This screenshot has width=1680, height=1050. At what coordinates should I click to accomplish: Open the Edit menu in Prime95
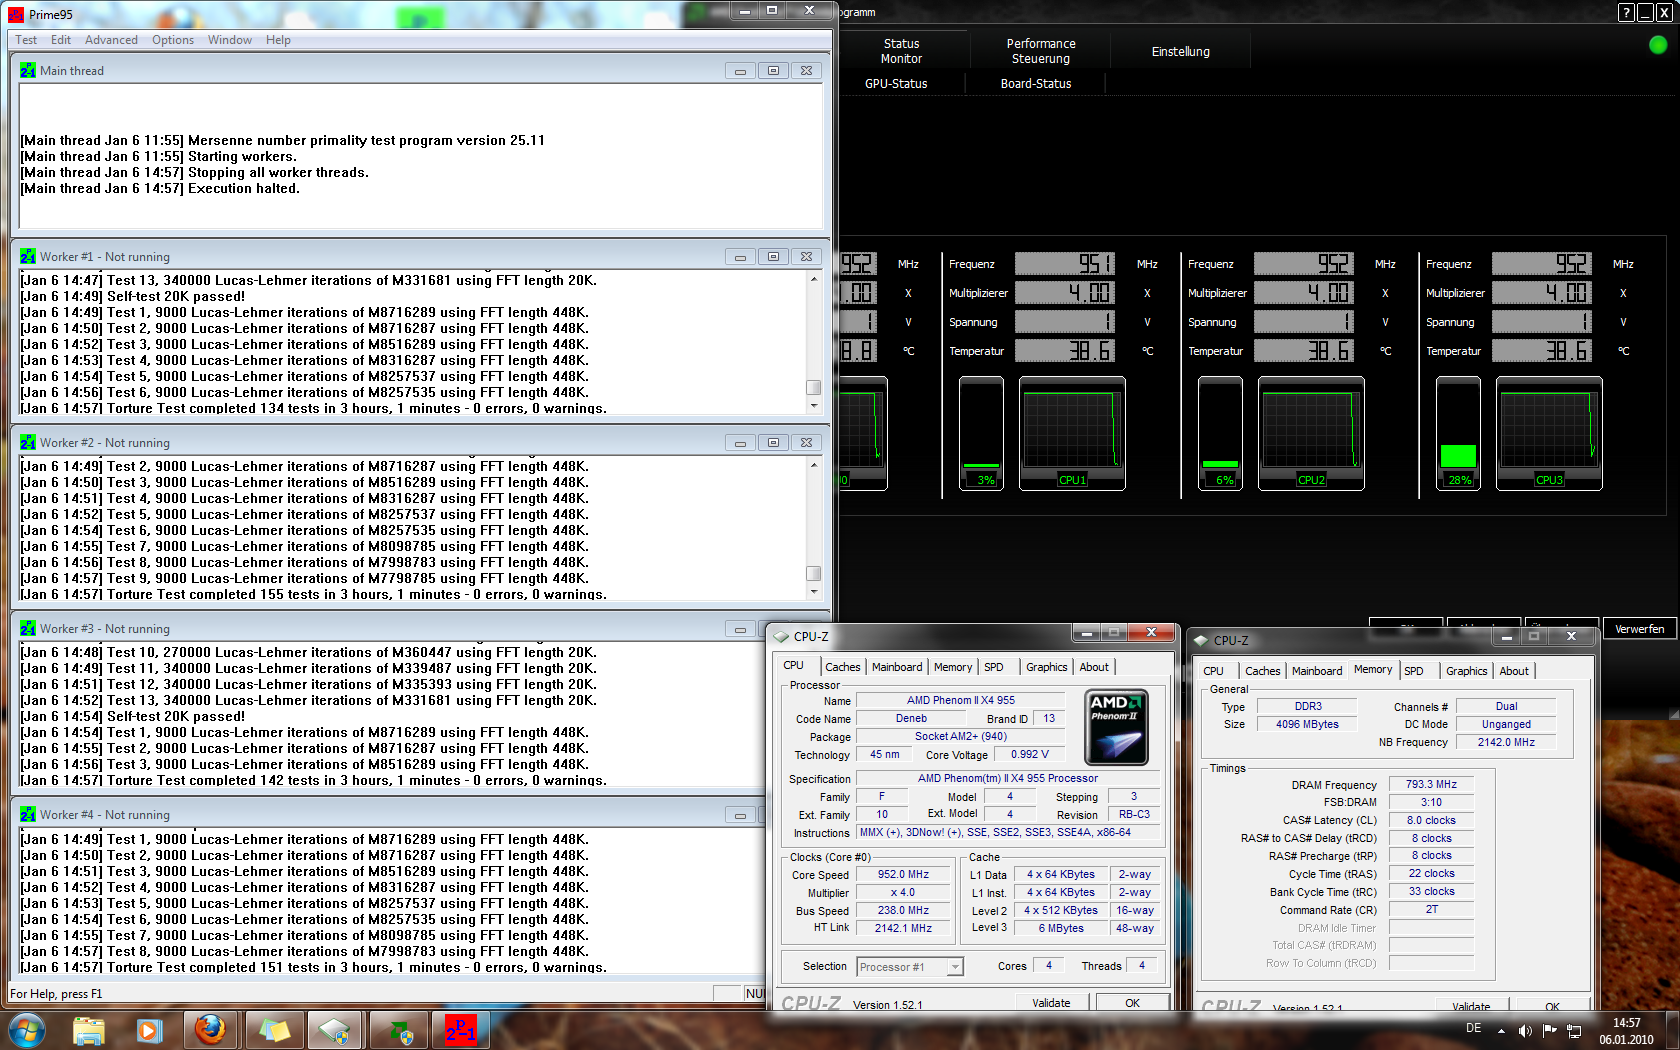coord(61,40)
